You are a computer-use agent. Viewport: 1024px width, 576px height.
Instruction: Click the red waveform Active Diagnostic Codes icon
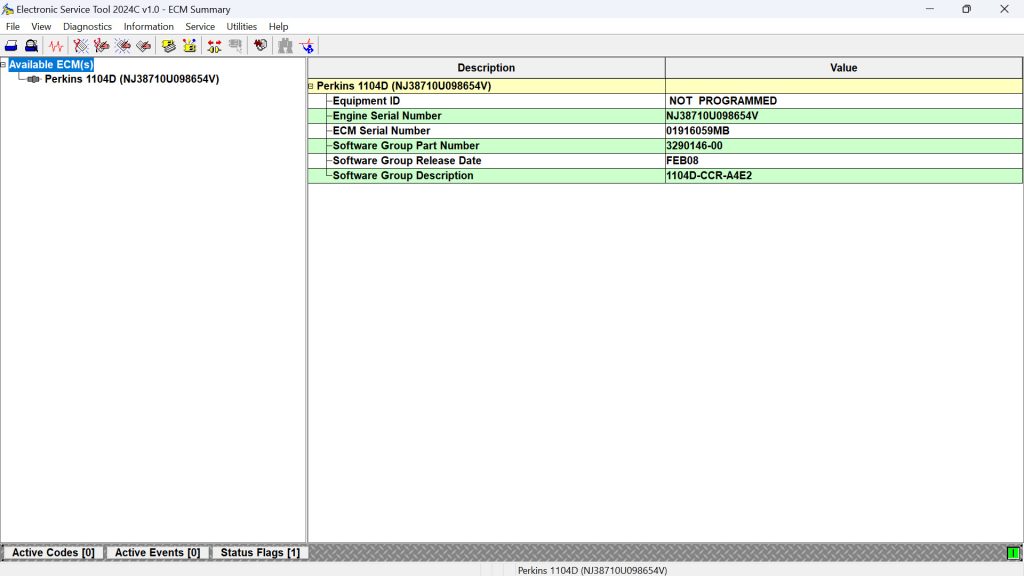(x=57, y=45)
